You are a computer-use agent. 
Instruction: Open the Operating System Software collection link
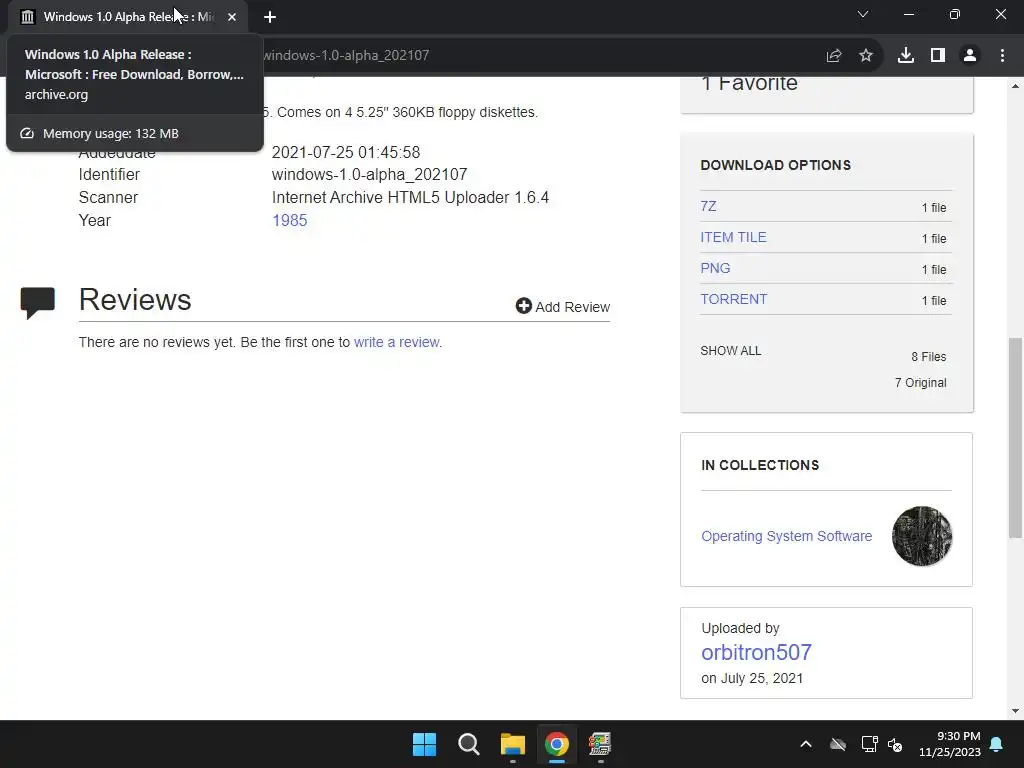tap(787, 536)
